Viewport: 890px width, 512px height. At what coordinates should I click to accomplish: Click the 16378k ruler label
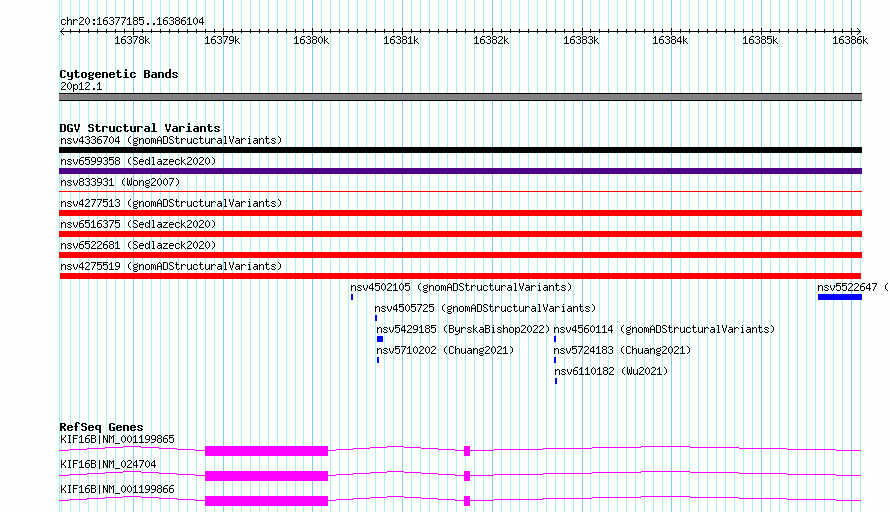pyautogui.click(x=132, y=40)
